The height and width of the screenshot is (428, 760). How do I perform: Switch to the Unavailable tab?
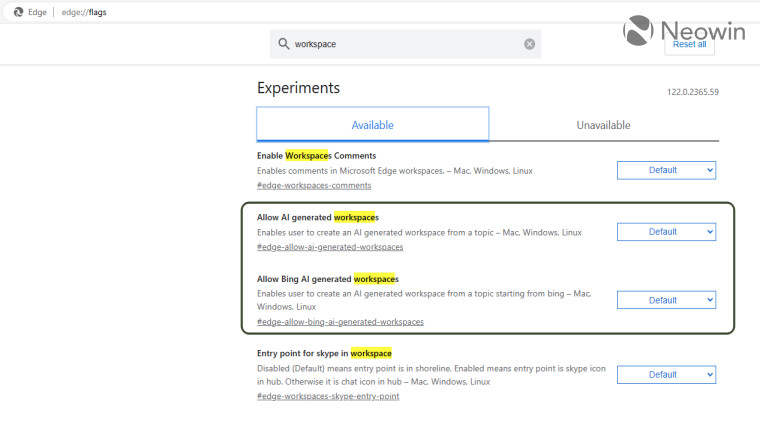[603, 125]
